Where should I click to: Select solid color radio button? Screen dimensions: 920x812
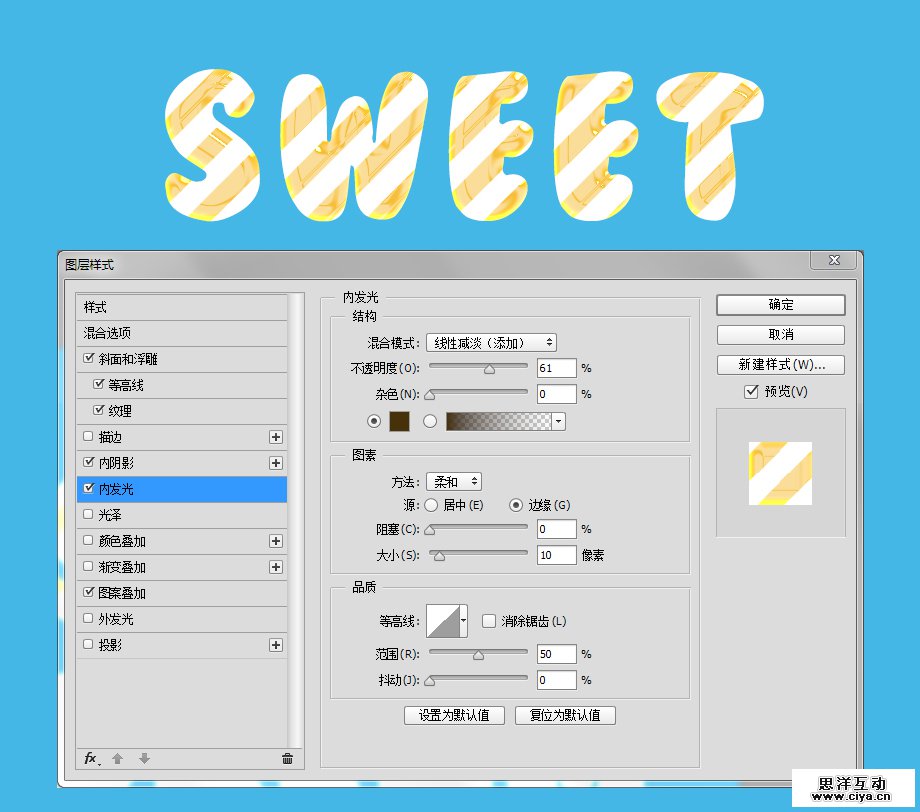click(x=374, y=421)
